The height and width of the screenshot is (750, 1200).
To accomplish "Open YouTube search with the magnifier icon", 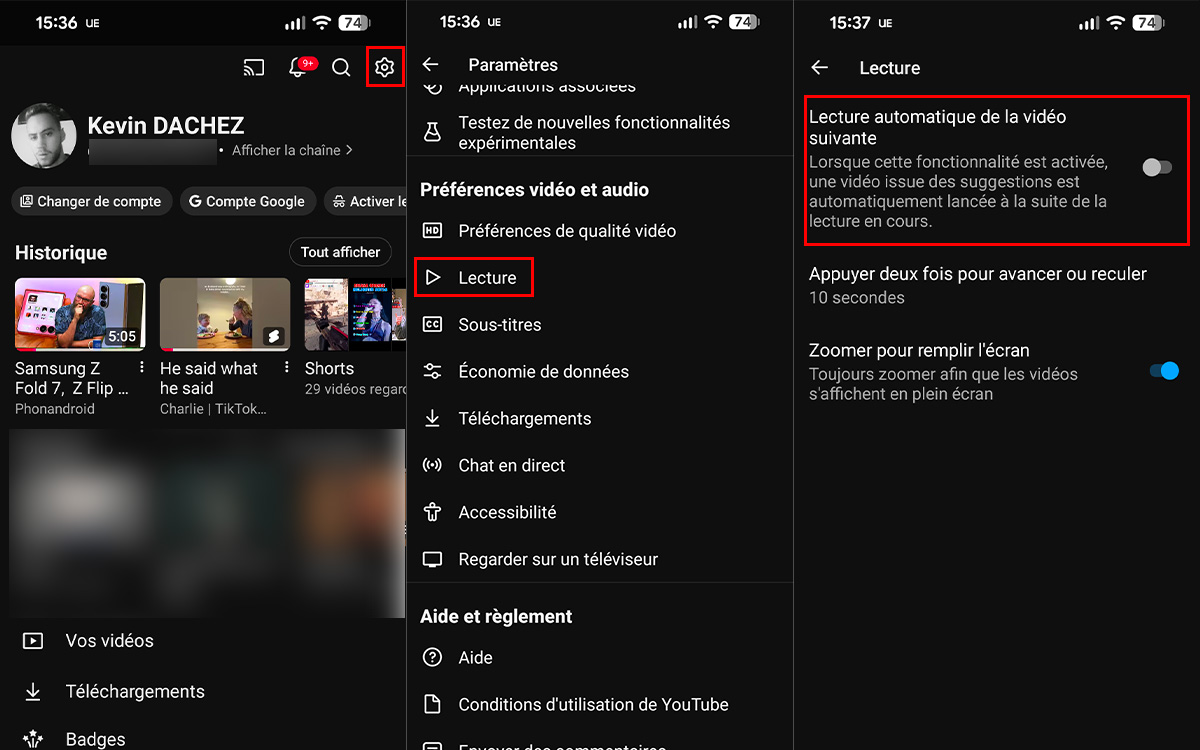I will click(340, 67).
